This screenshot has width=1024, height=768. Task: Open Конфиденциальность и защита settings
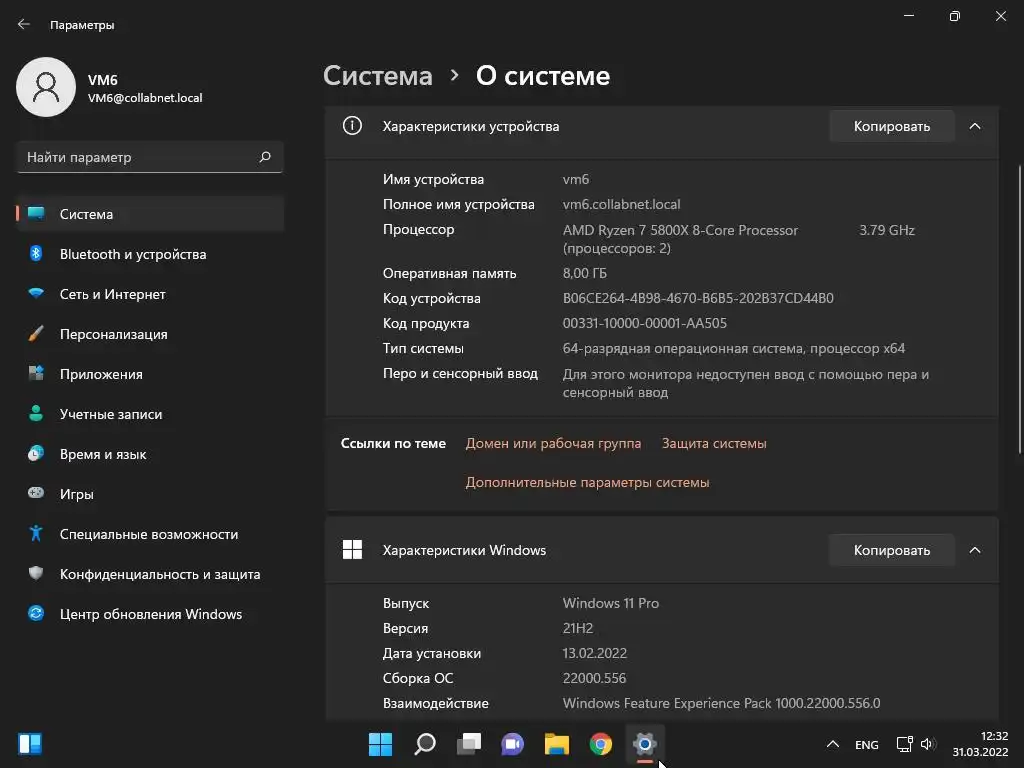150,573
